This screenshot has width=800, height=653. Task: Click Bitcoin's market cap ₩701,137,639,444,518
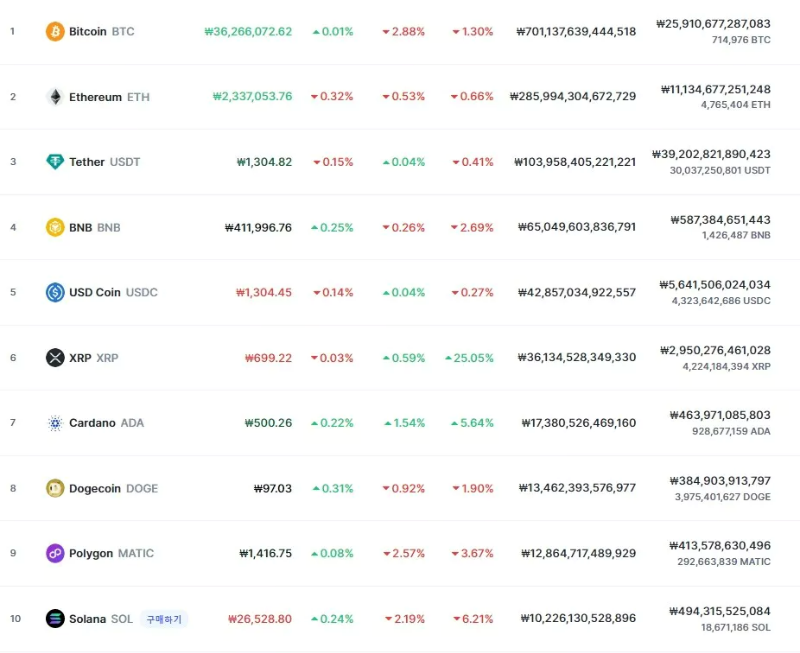576,32
